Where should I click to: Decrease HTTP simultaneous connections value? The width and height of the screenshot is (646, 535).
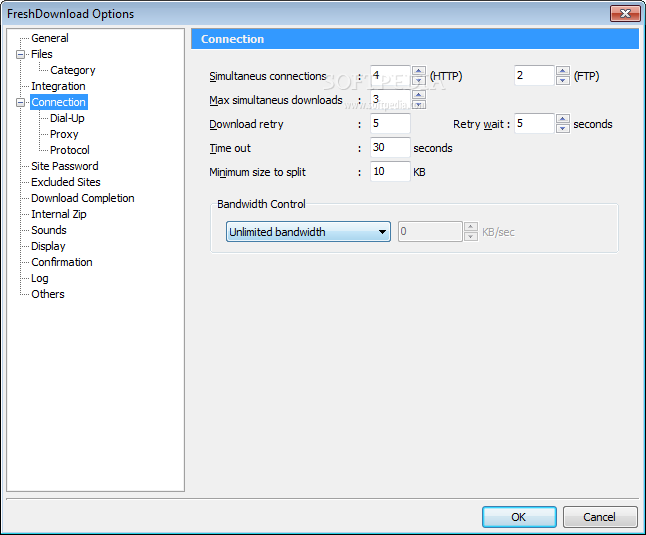coord(419,80)
